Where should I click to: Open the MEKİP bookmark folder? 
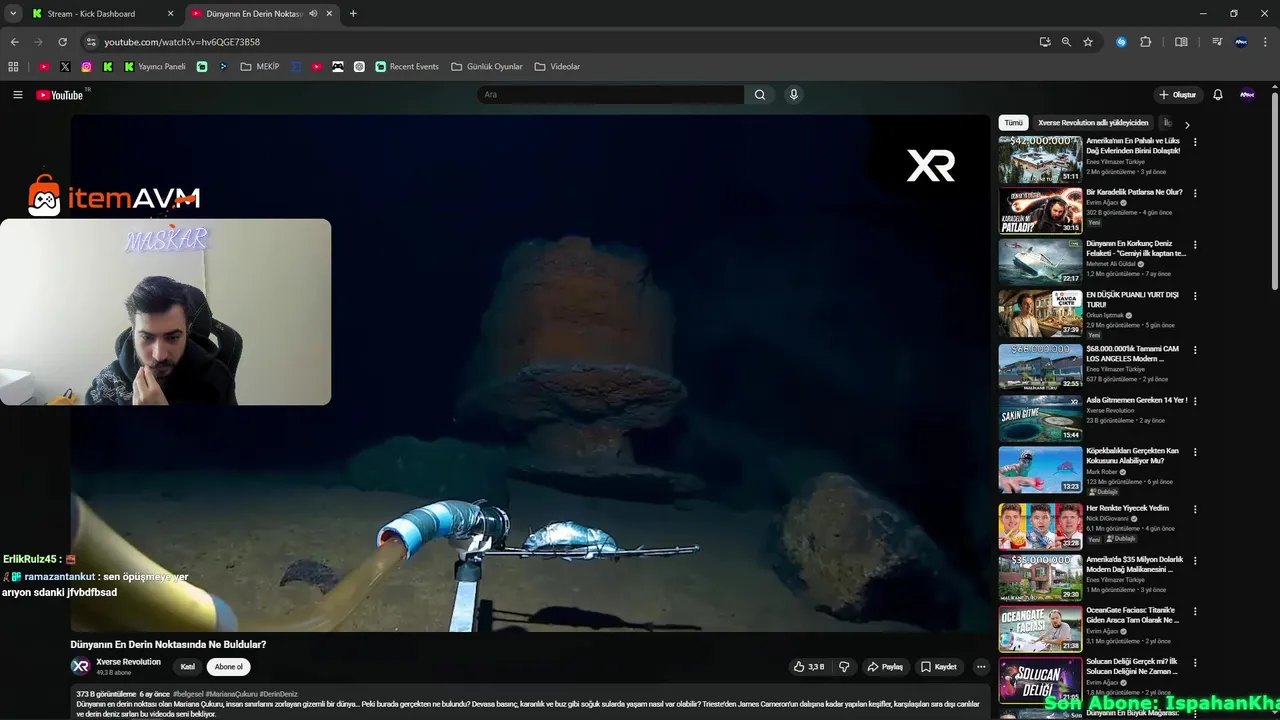(260, 67)
